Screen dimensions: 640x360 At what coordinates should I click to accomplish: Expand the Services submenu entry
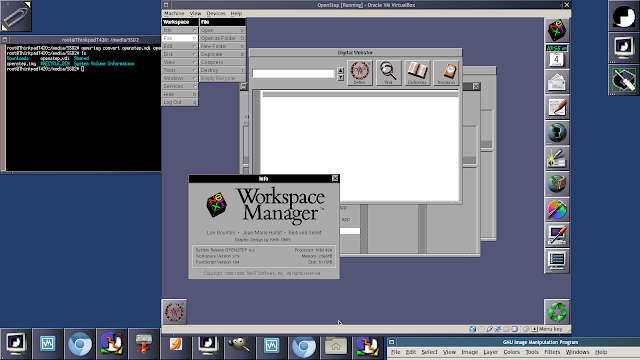click(x=180, y=86)
